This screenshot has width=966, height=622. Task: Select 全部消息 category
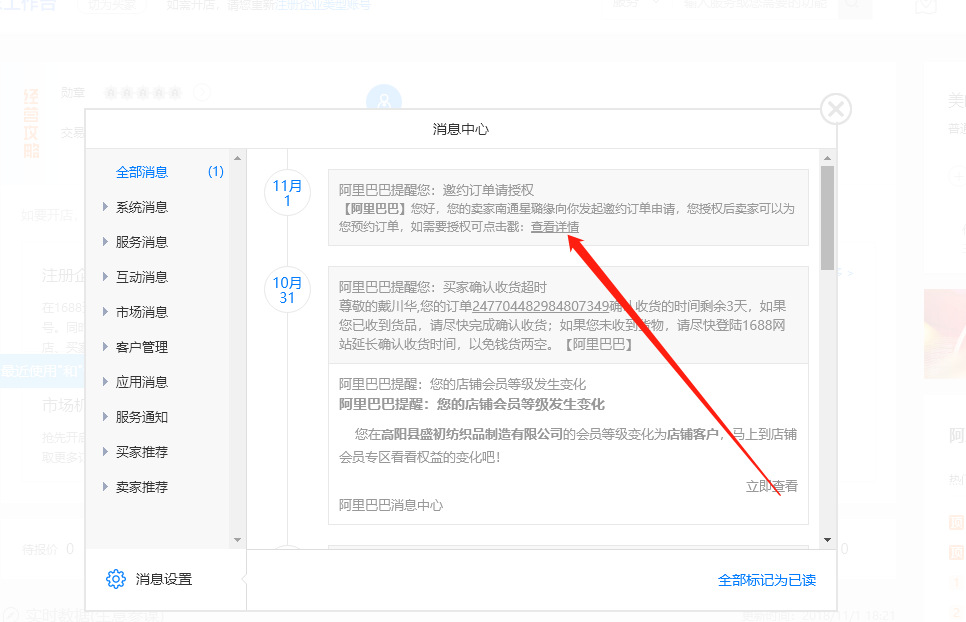[142, 172]
